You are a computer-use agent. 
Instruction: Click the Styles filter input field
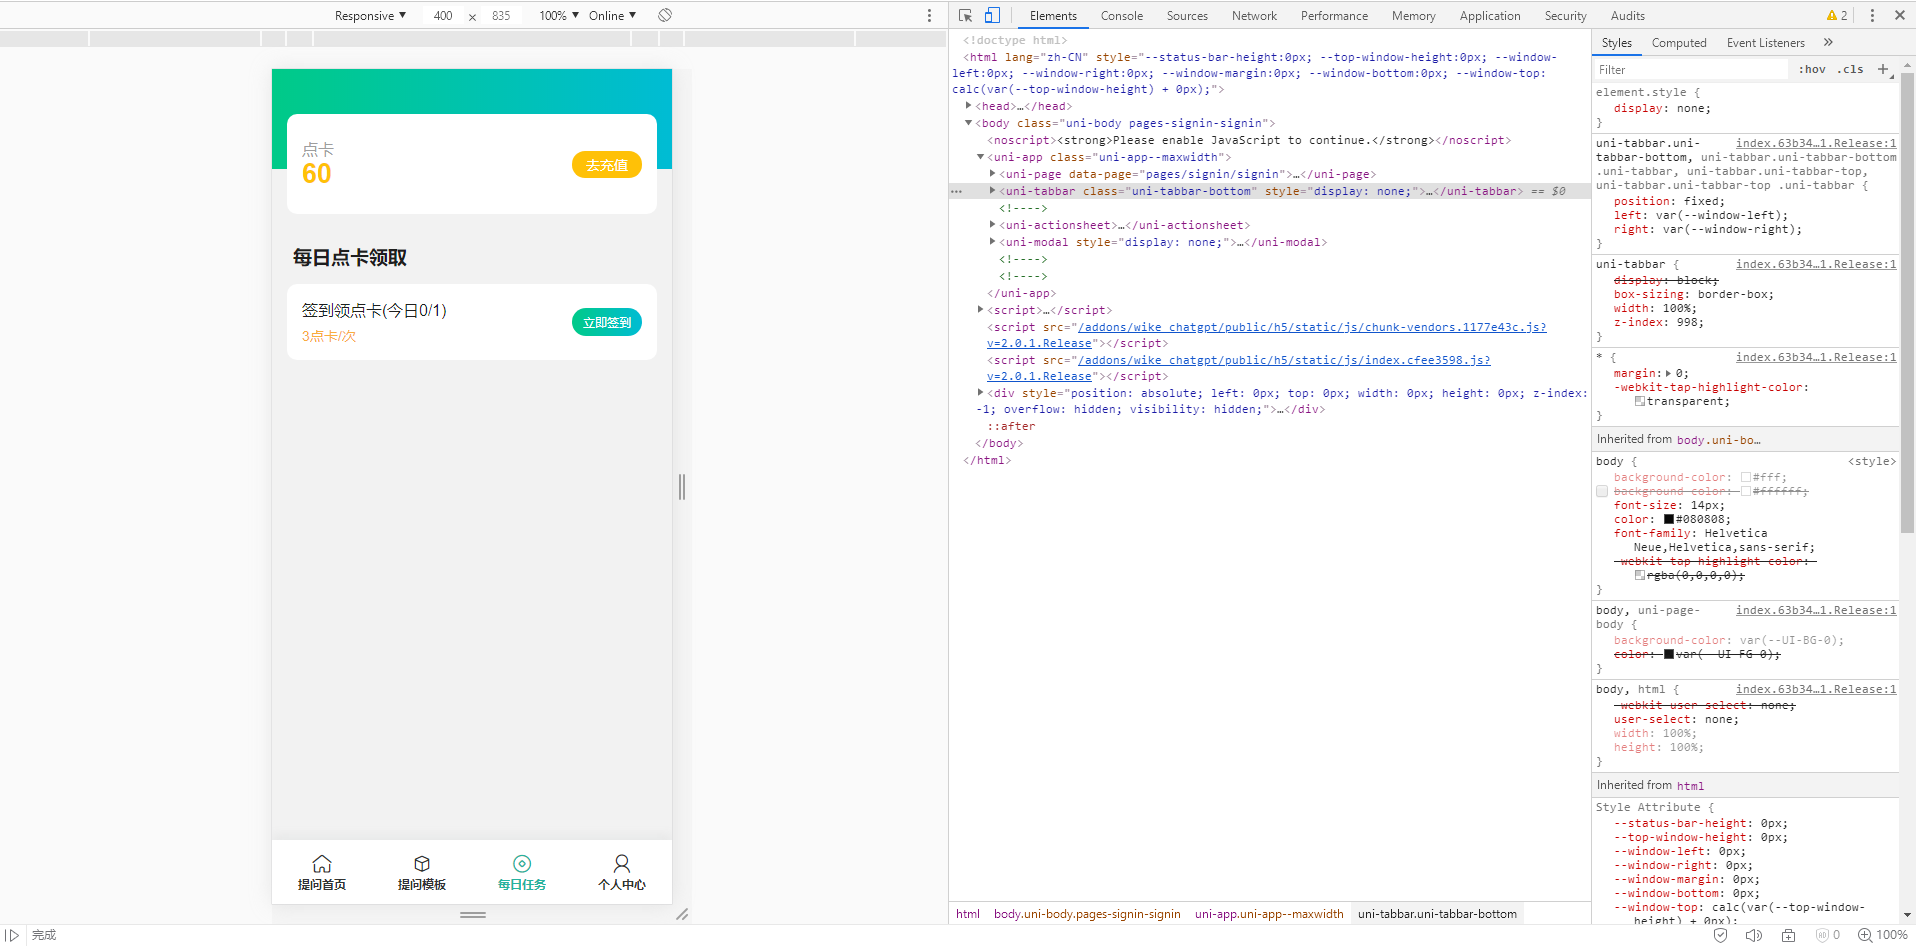click(1691, 69)
